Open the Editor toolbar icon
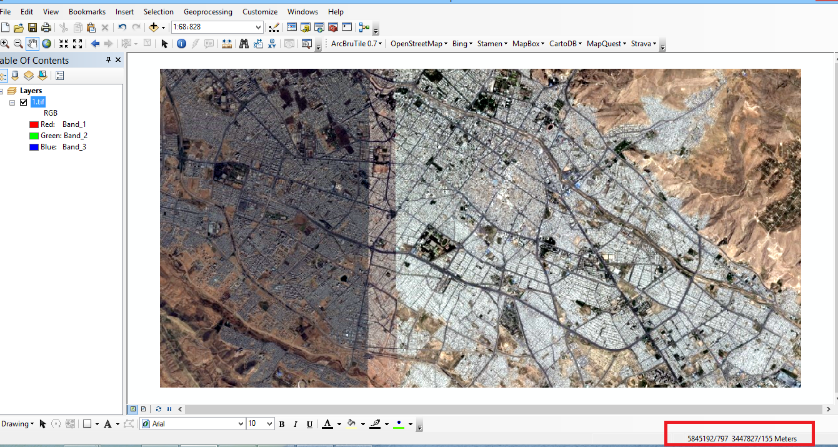This screenshot has height=447, width=838. point(274,27)
